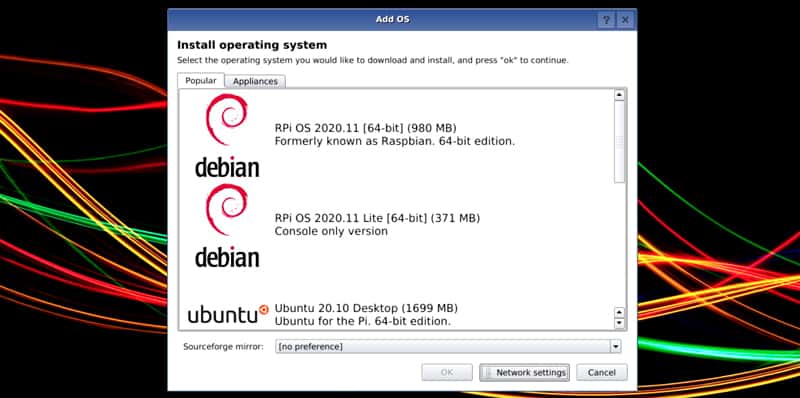The width and height of the screenshot is (800, 398).
Task: Click the Sourceforge mirror dropdown arrow
Action: tap(616, 346)
